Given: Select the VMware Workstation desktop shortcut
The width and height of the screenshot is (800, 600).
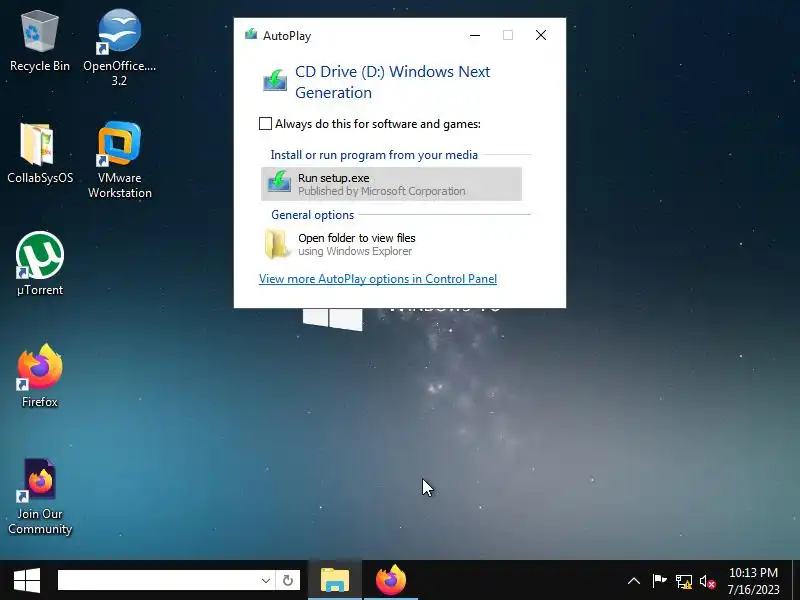Looking at the screenshot, I should tap(119, 160).
